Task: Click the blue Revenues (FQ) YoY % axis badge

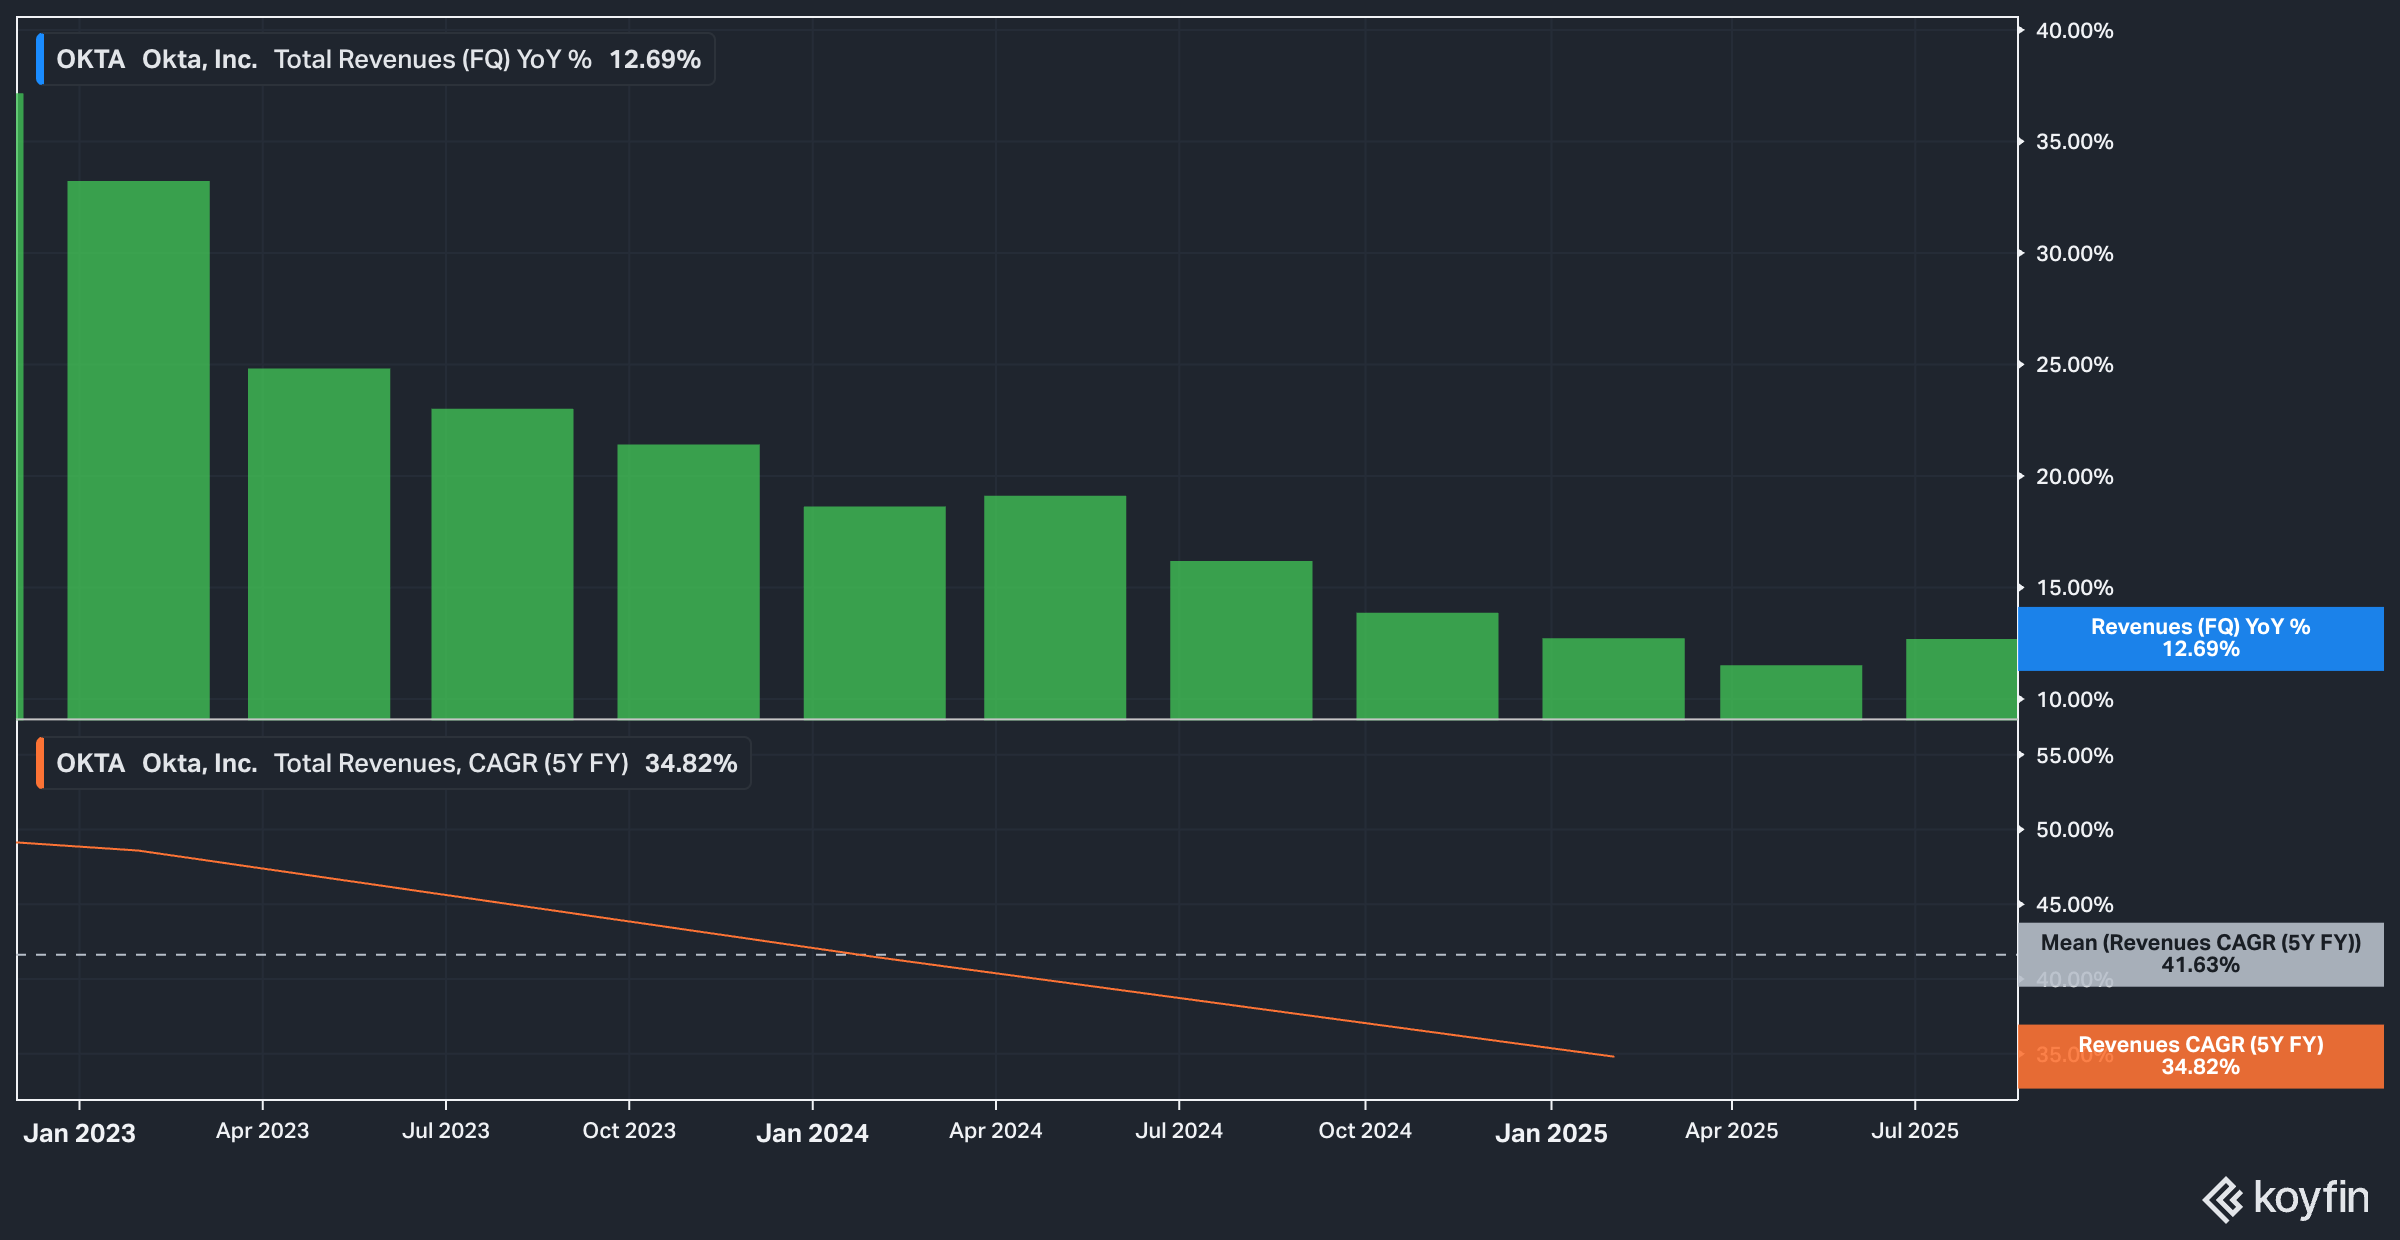Action: [2199, 637]
